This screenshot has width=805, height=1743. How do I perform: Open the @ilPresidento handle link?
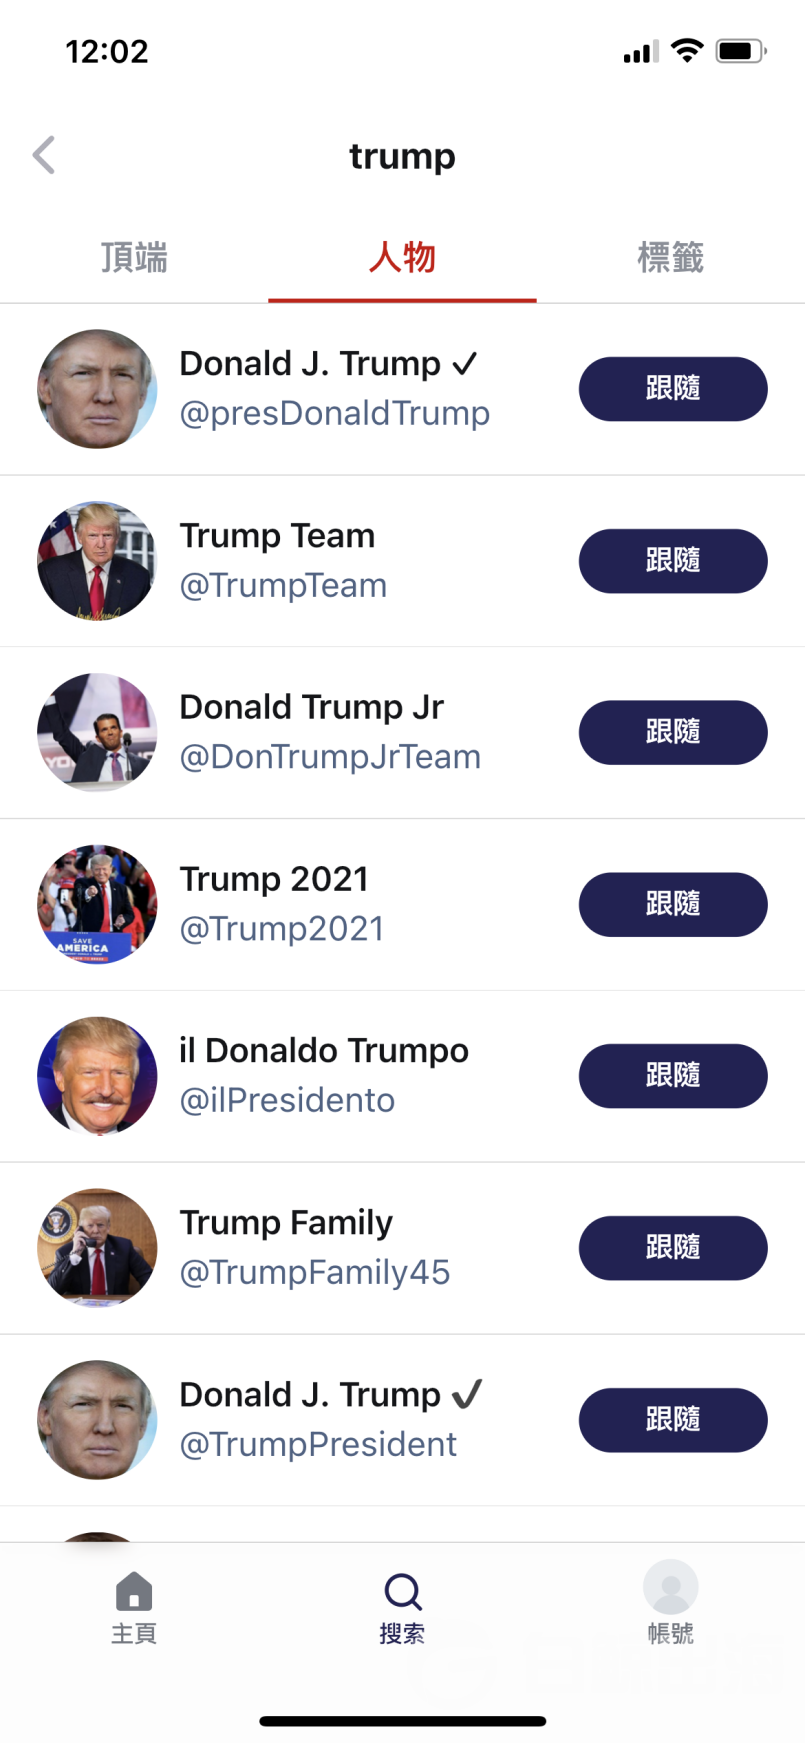pos(287,1100)
